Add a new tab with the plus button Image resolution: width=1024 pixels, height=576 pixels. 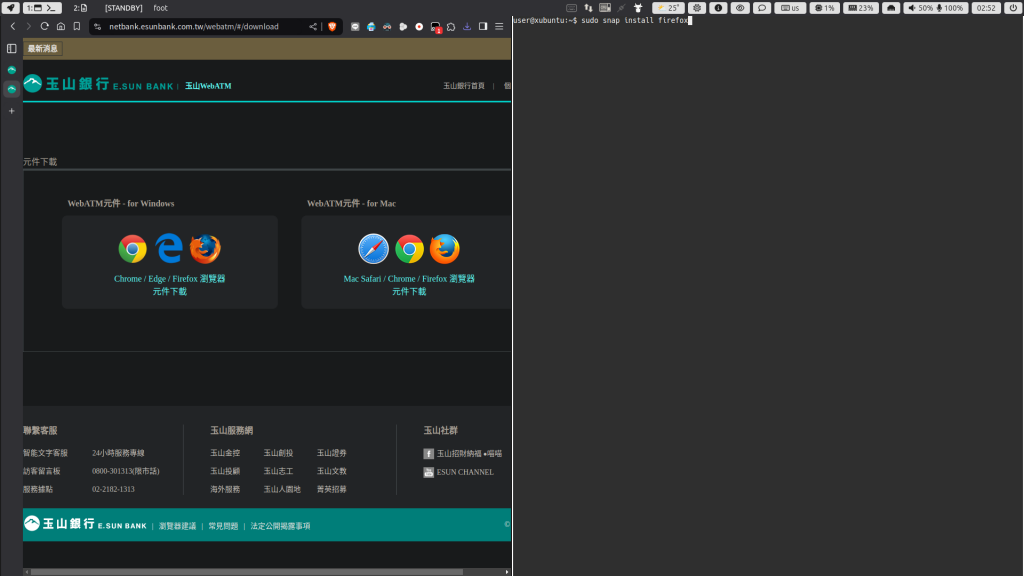[x=12, y=111]
